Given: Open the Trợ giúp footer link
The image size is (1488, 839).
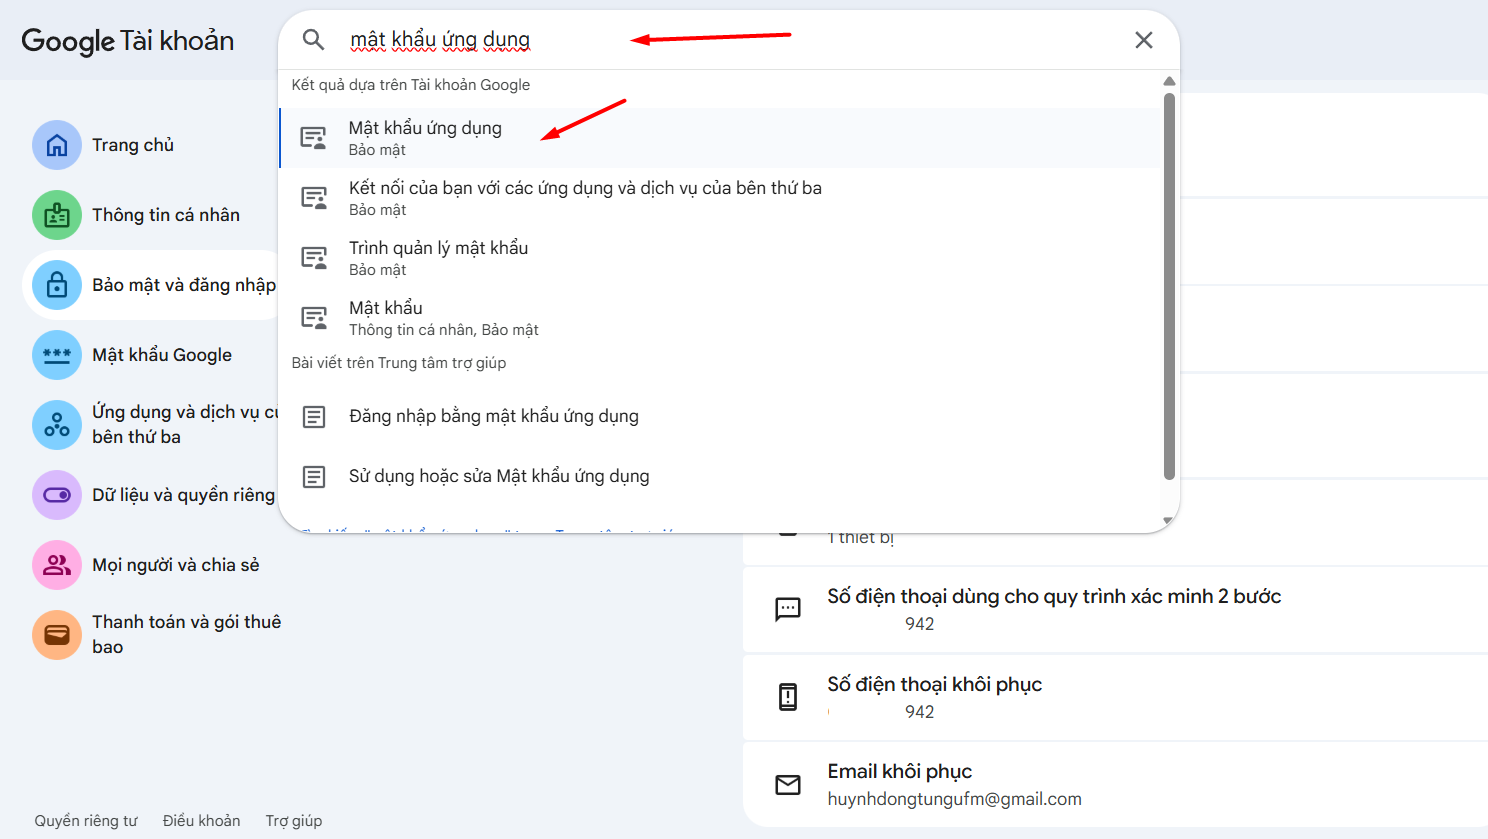Looking at the screenshot, I should click(x=294, y=821).
